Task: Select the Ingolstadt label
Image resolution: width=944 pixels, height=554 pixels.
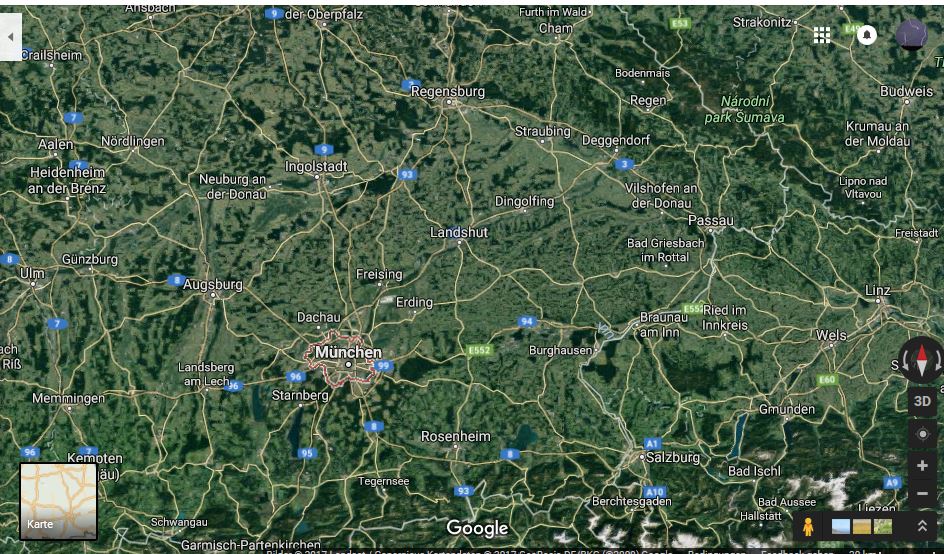Action: [316, 166]
